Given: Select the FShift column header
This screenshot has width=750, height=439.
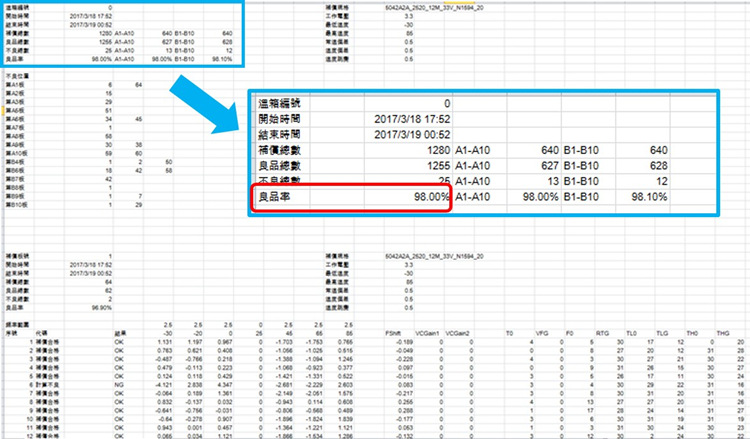Looking at the screenshot, I should point(393,333).
